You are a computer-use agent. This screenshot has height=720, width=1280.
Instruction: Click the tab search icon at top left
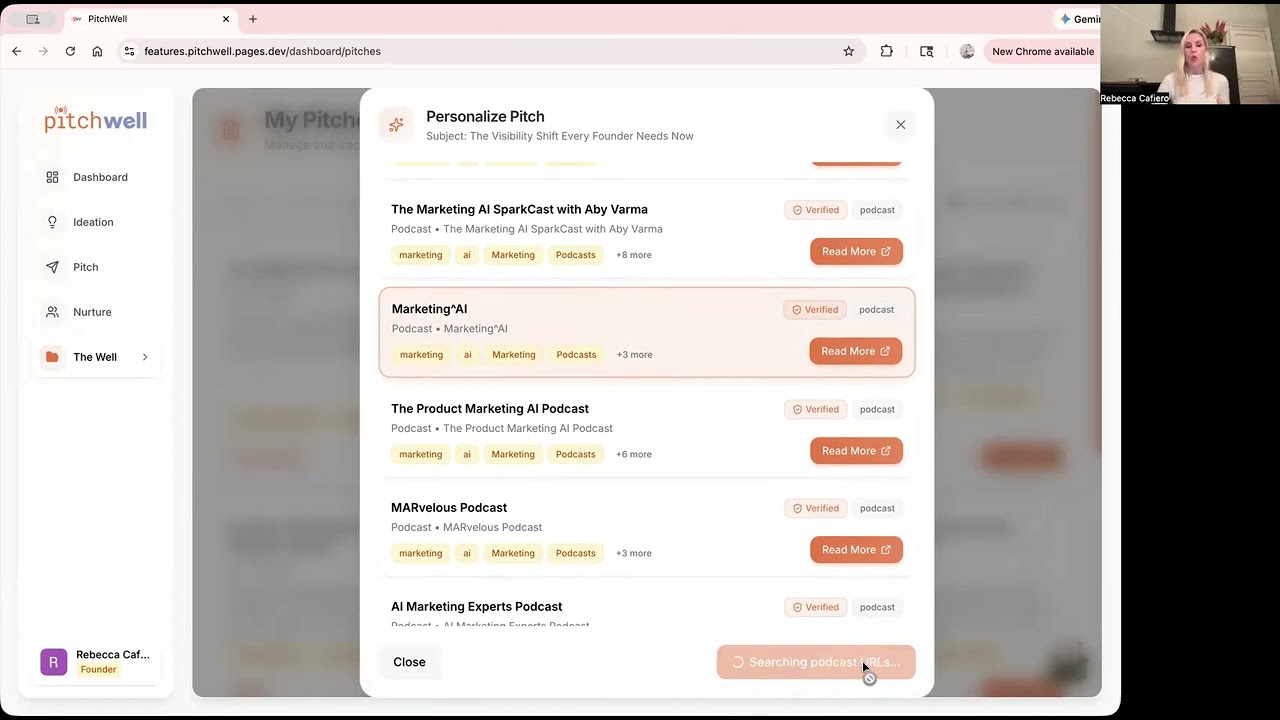tap(33, 19)
